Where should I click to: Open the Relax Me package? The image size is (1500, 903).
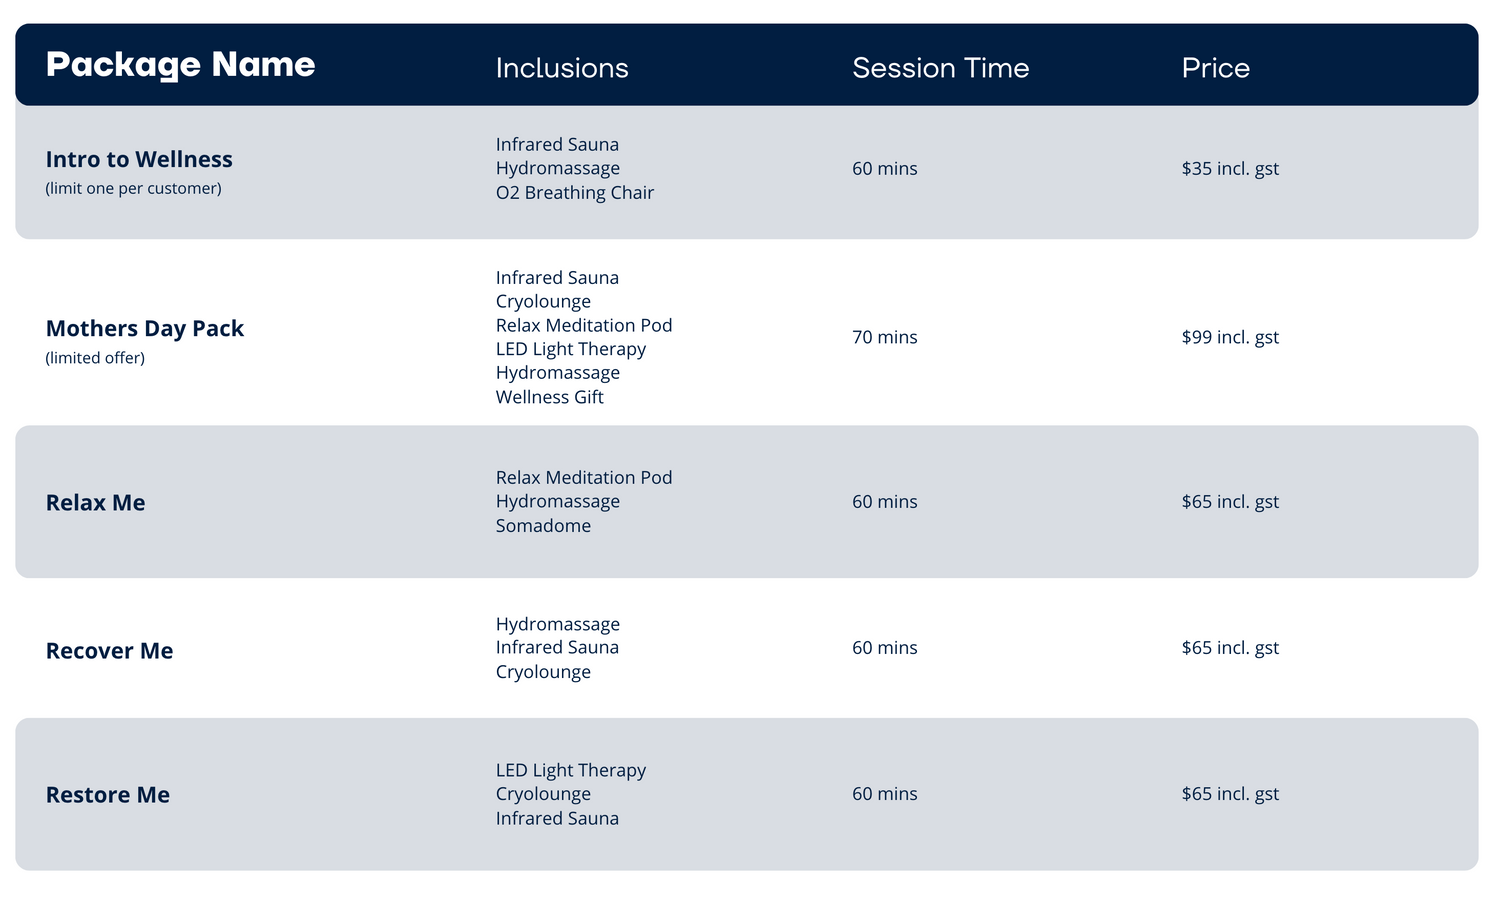point(96,503)
